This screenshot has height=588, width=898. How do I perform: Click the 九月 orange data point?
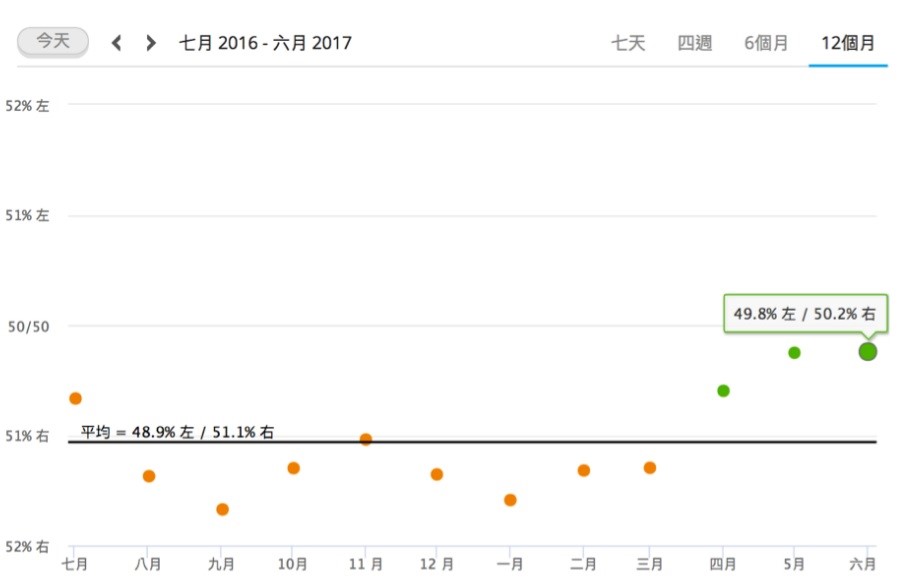223,510
